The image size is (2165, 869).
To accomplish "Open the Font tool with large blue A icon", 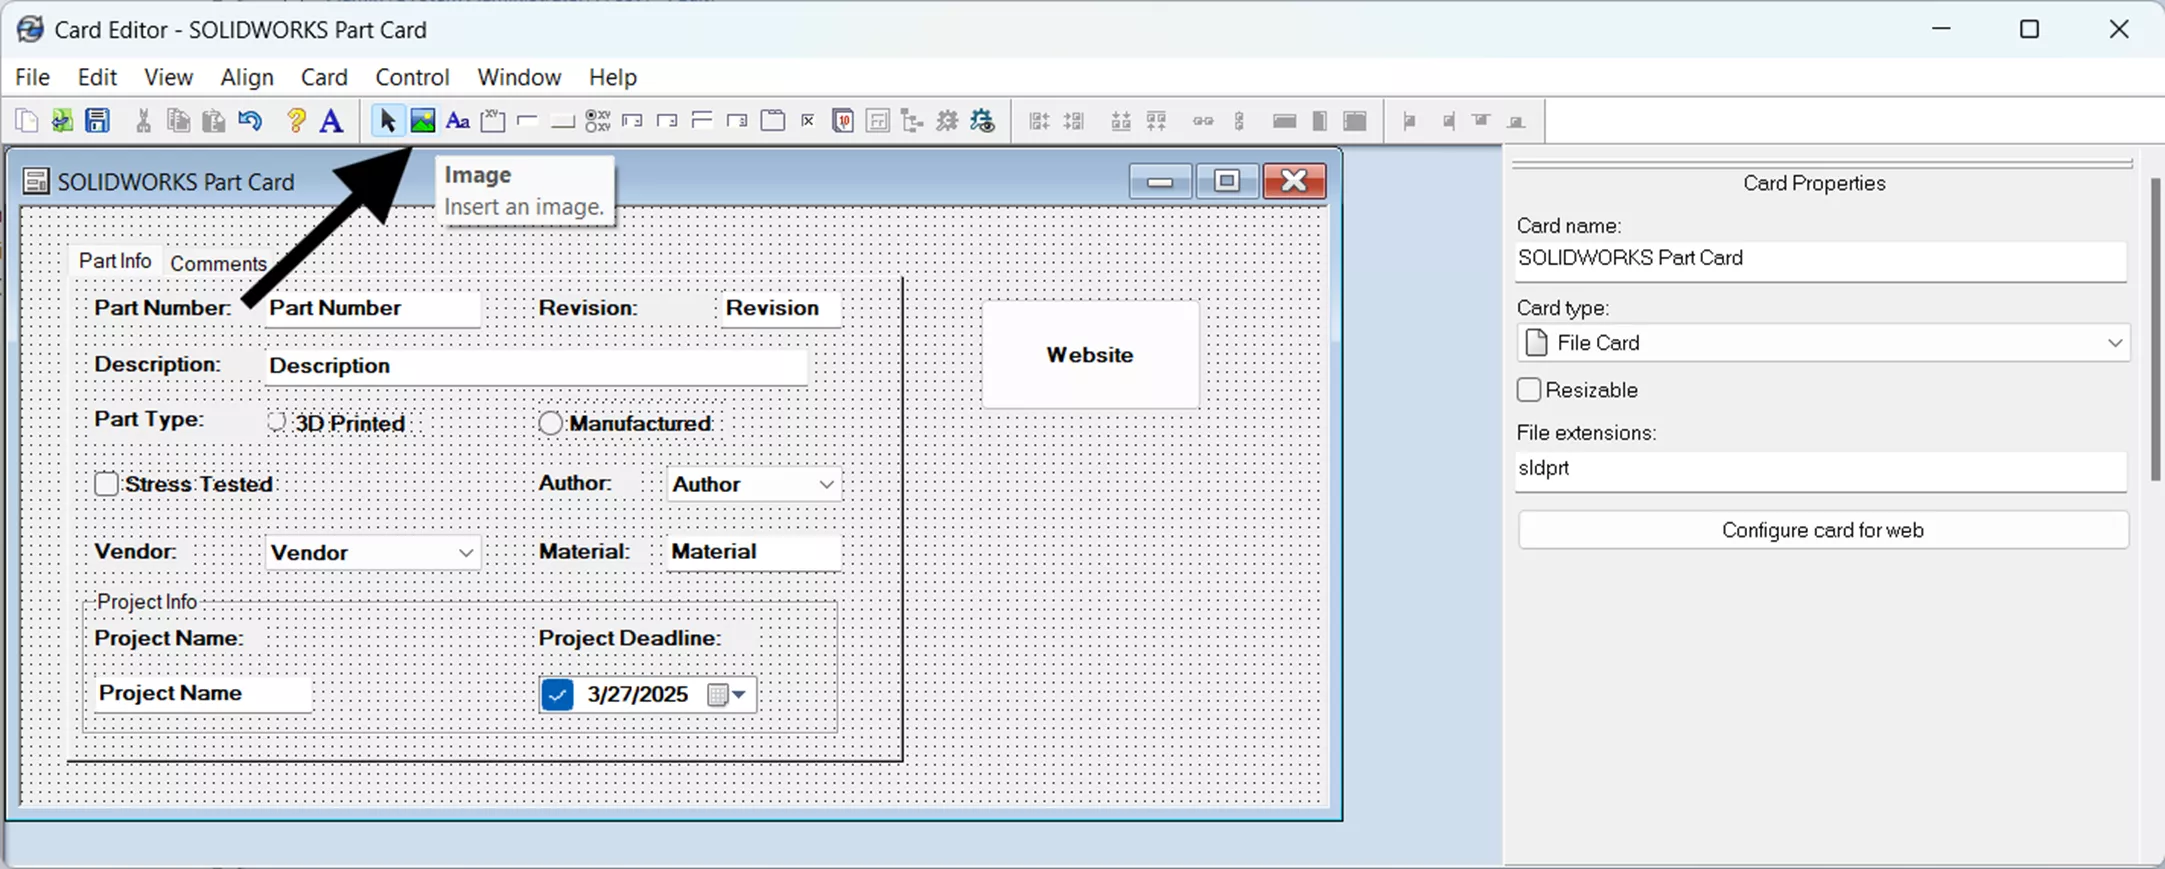I will [x=331, y=121].
